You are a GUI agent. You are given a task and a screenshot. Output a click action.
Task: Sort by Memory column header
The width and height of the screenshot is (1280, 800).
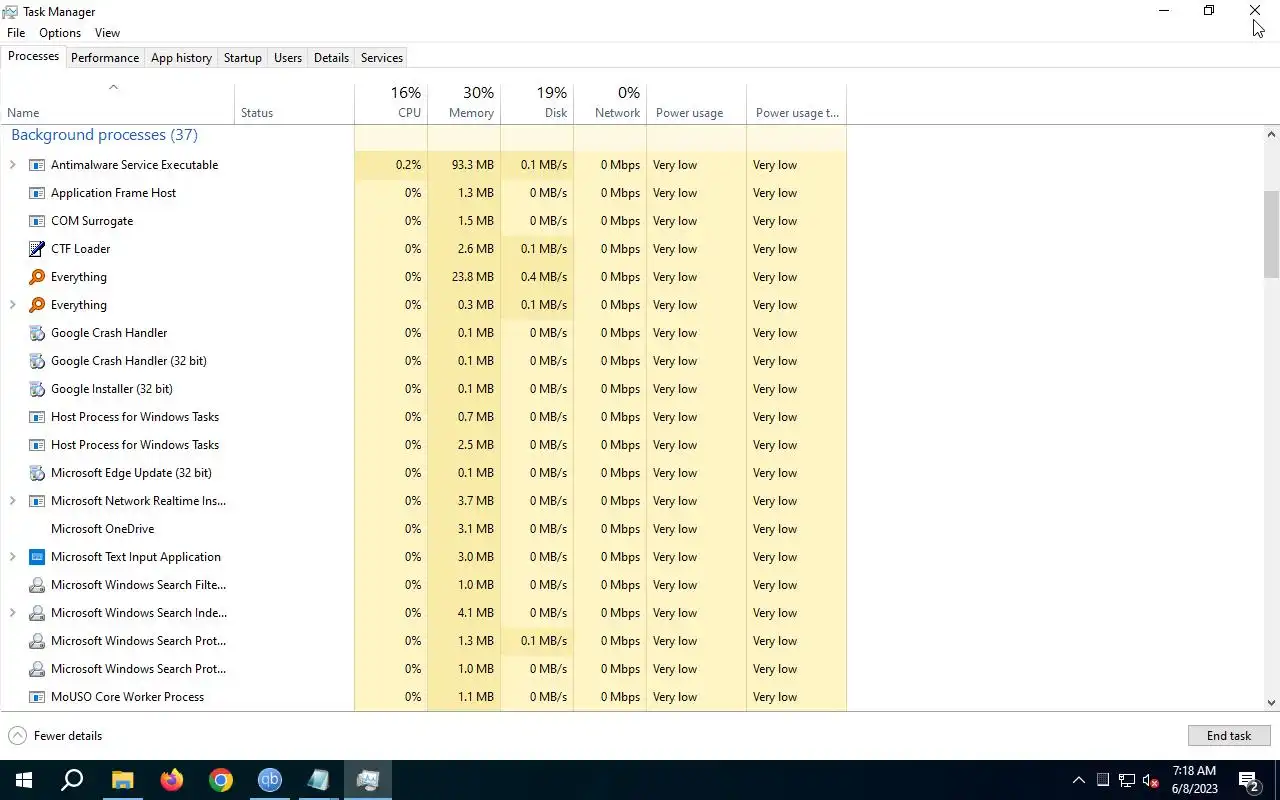[x=464, y=103]
